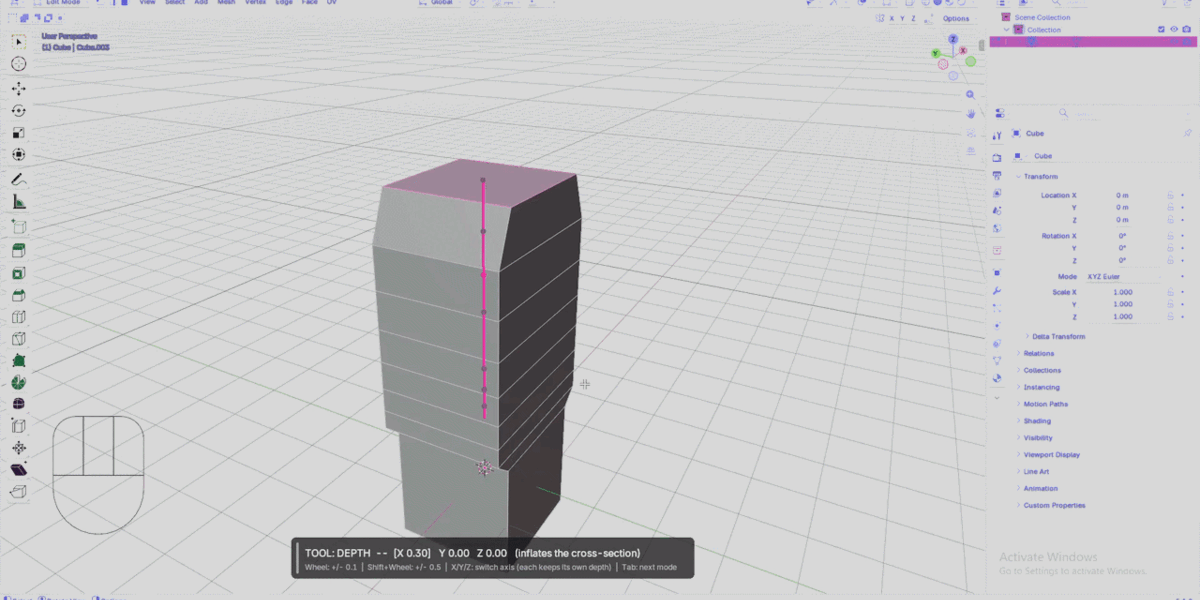
Task: Click the viewport zoom magnifier icon
Action: tap(970, 95)
